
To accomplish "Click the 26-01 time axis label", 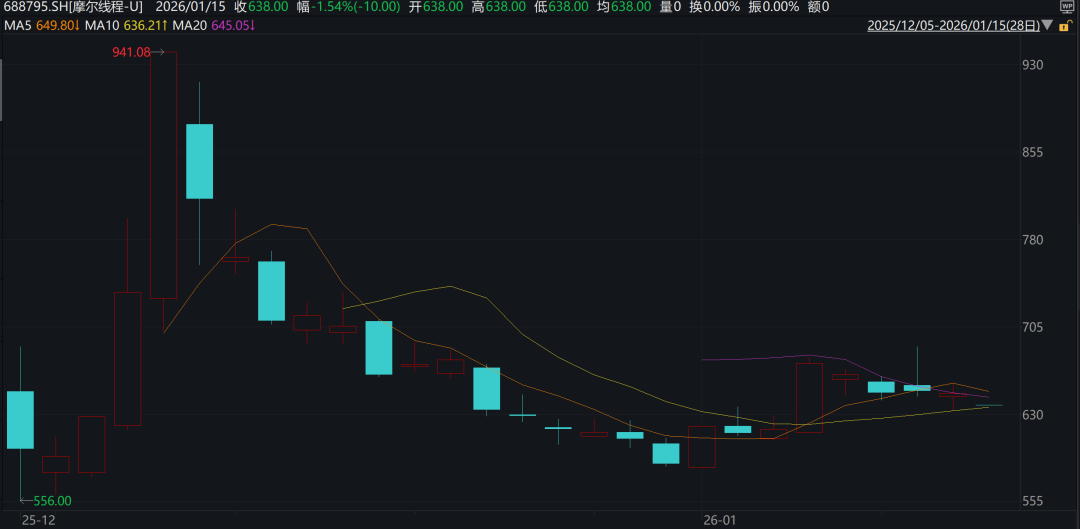I will click(718, 519).
